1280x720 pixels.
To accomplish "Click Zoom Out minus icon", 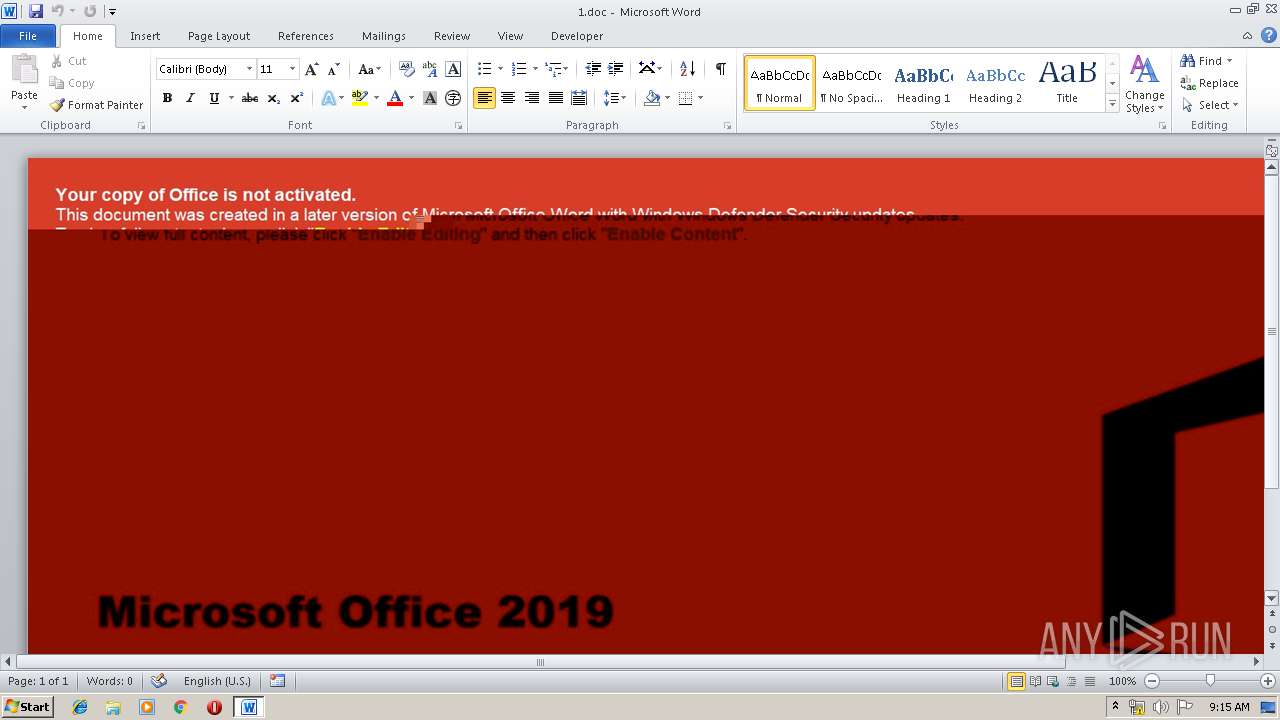I will point(1152,681).
